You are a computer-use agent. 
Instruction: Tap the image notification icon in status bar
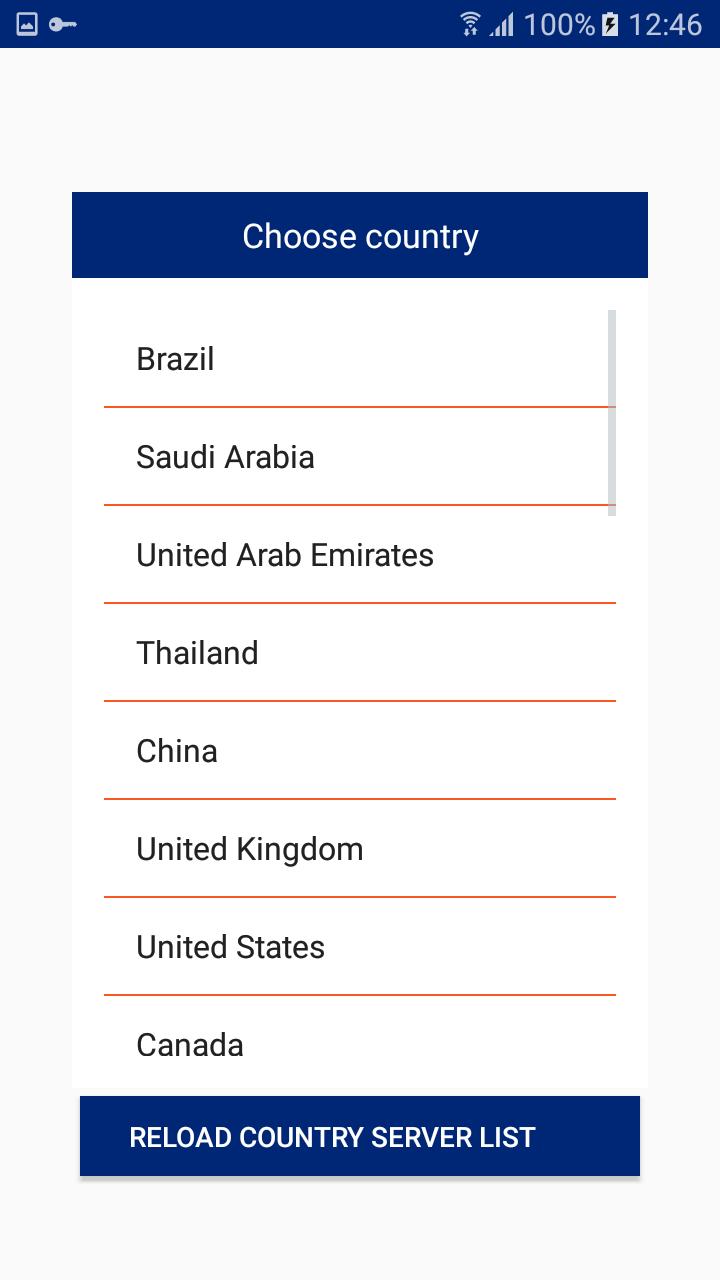click(27, 24)
